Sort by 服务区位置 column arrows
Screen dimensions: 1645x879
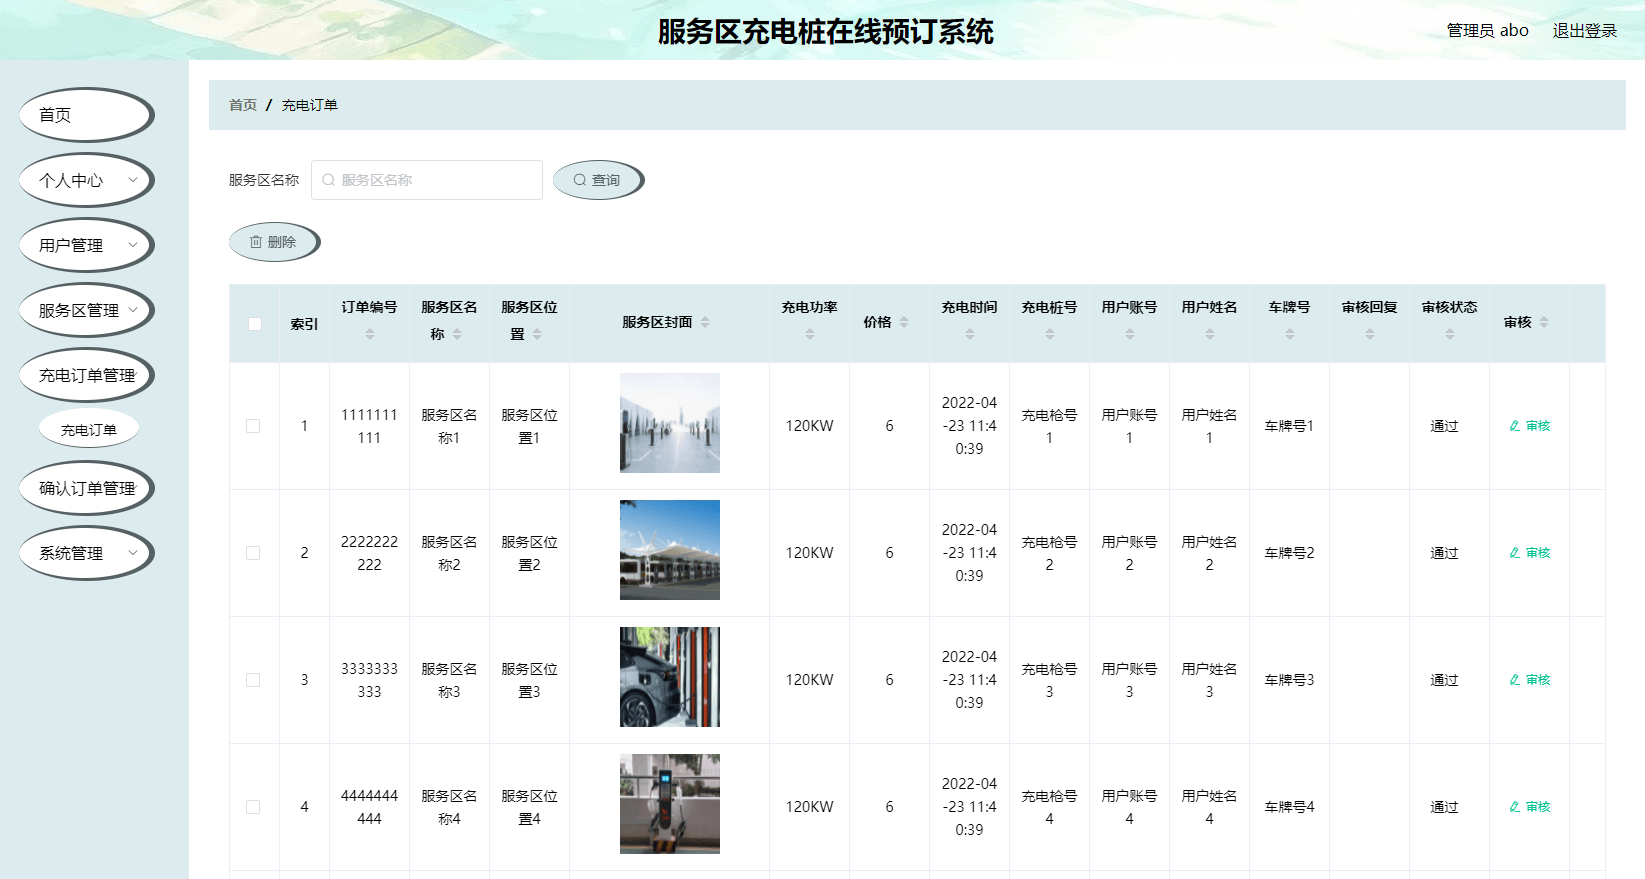click(537, 335)
